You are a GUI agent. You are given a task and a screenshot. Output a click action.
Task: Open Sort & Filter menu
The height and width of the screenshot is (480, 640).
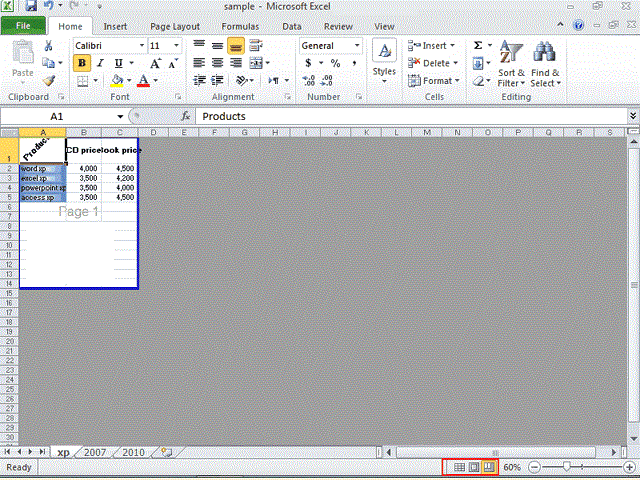(x=511, y=64)
